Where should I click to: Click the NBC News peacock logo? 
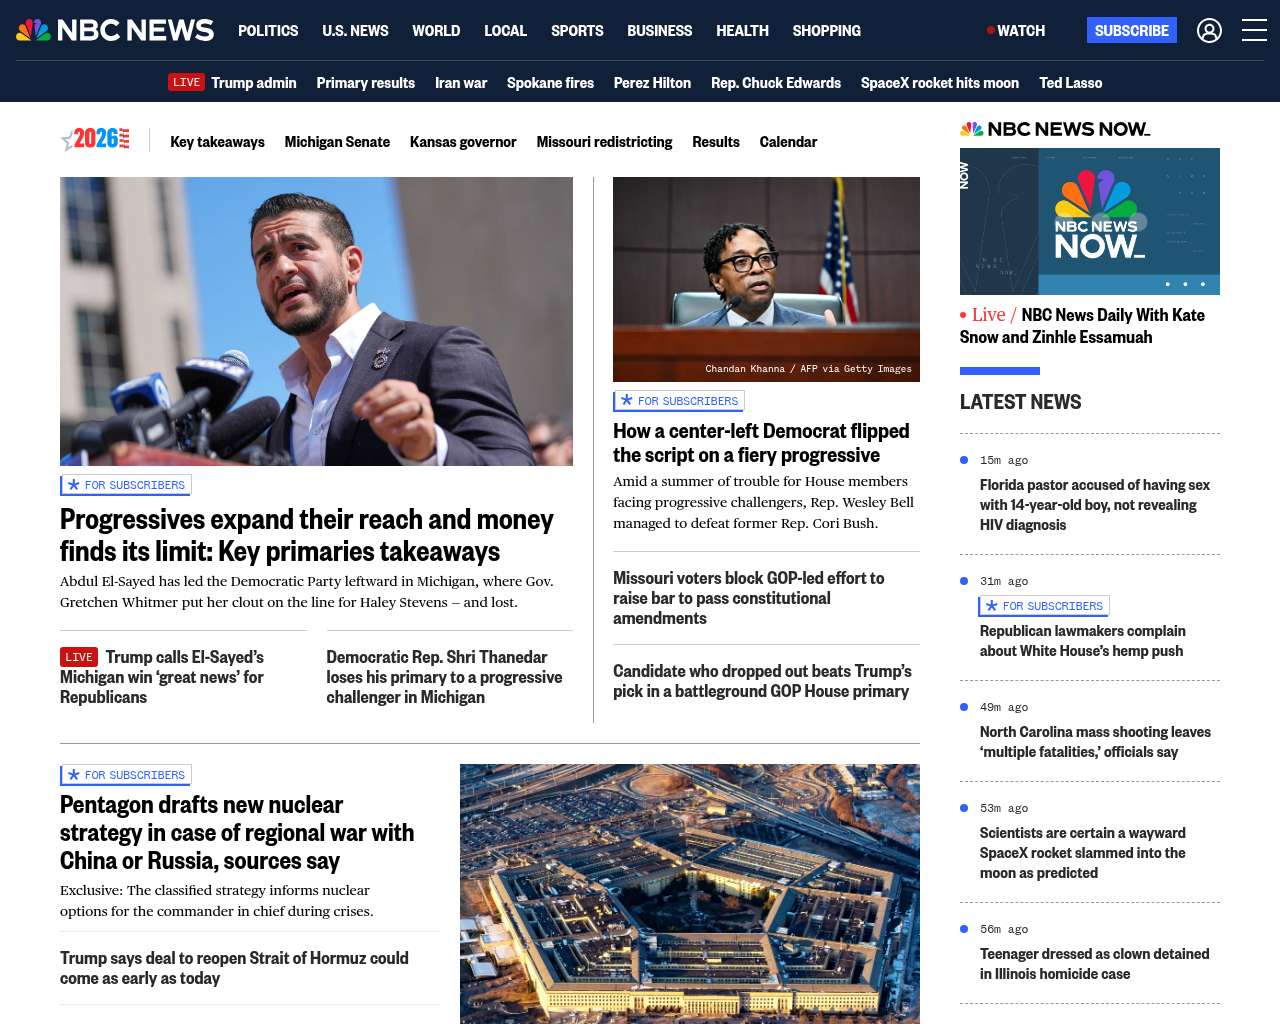pos(115,31)
